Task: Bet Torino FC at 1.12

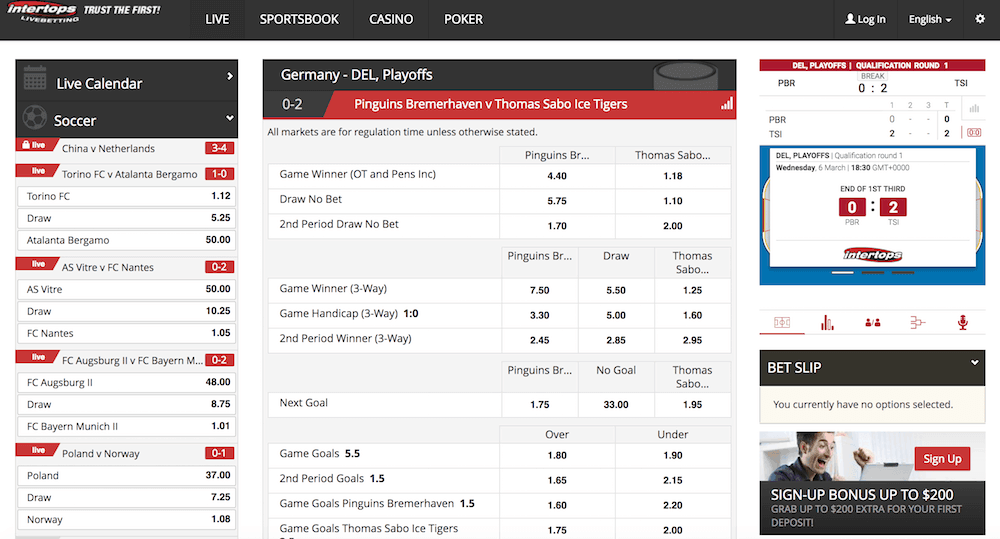Action: 126,196
